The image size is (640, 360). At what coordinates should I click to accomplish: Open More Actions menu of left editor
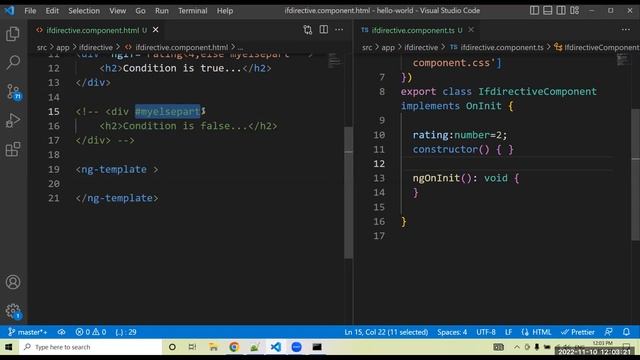(339, 29)
